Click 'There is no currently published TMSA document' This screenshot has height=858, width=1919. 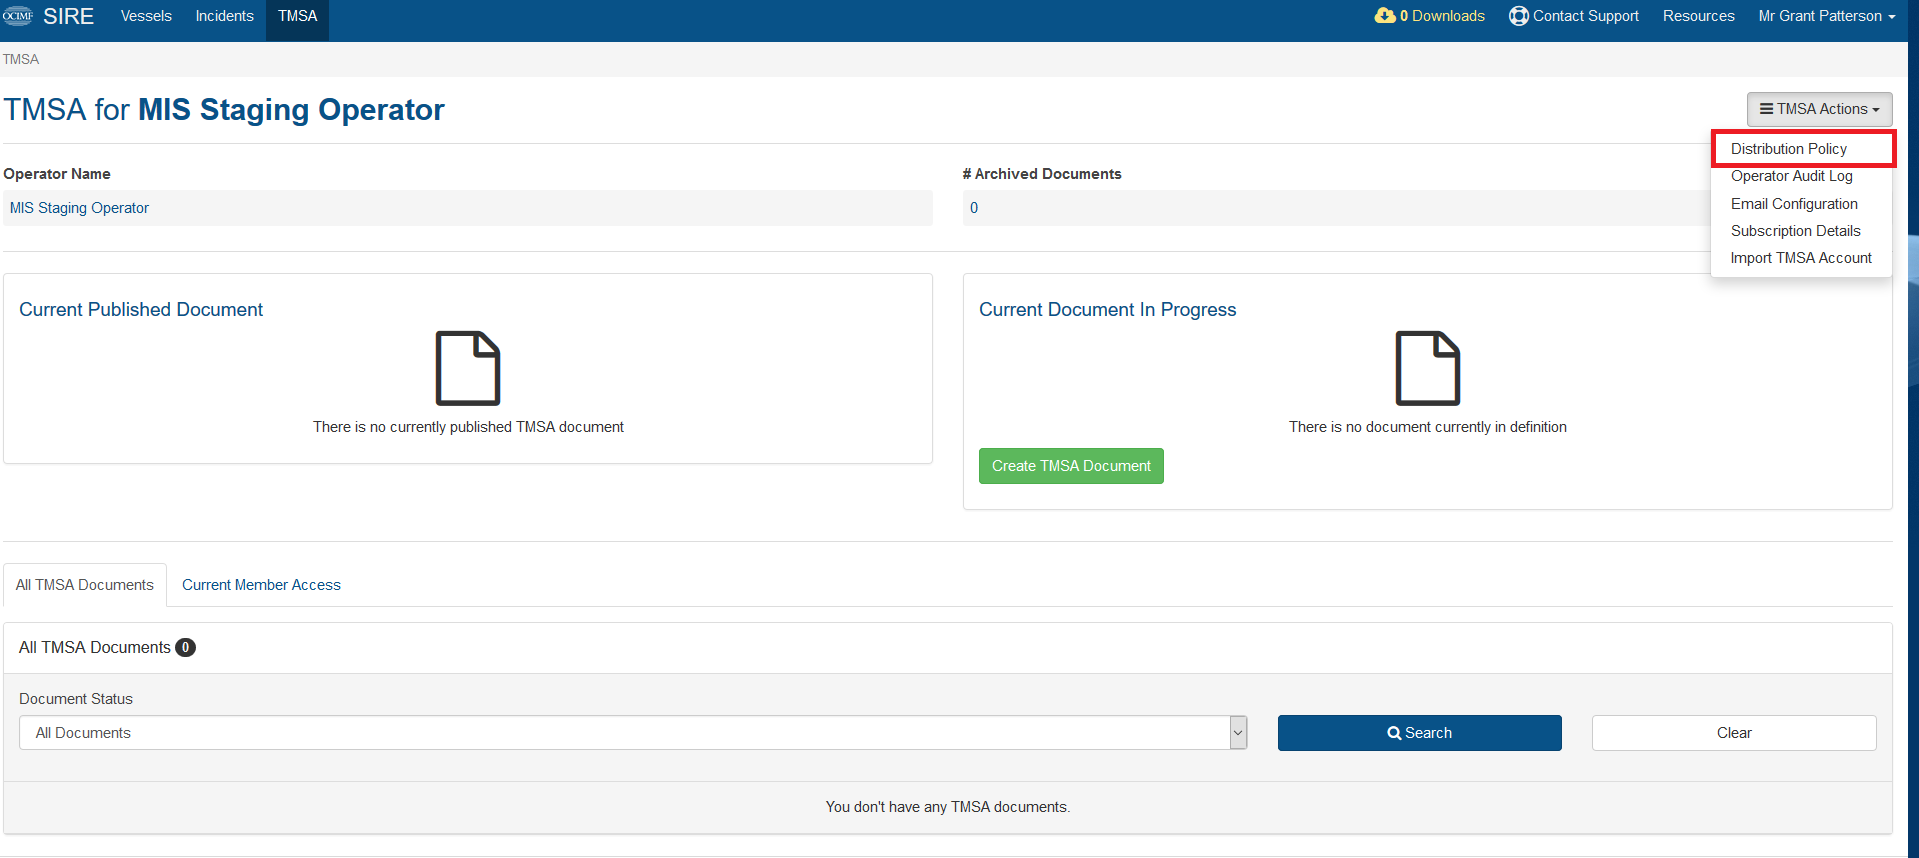pyautogui.click(x=468, y=427)
